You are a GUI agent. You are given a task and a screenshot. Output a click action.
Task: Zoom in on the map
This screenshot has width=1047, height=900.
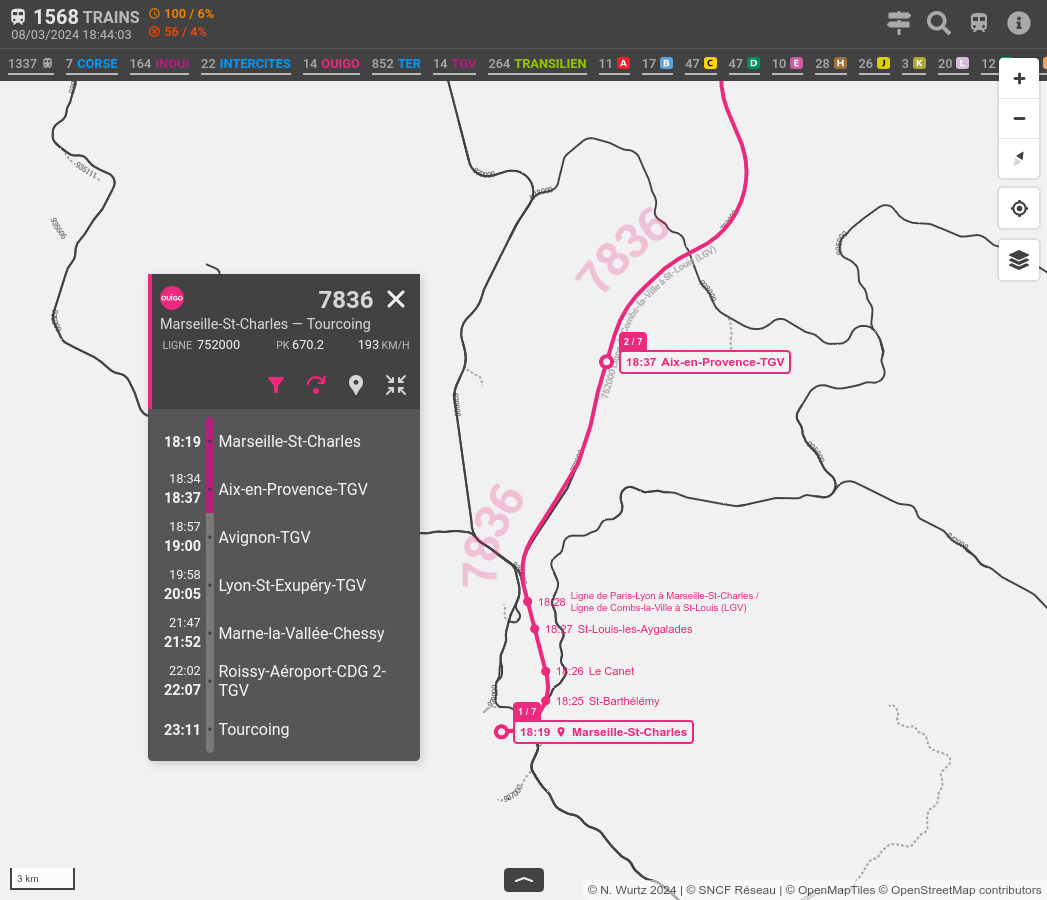[1019, 79]
